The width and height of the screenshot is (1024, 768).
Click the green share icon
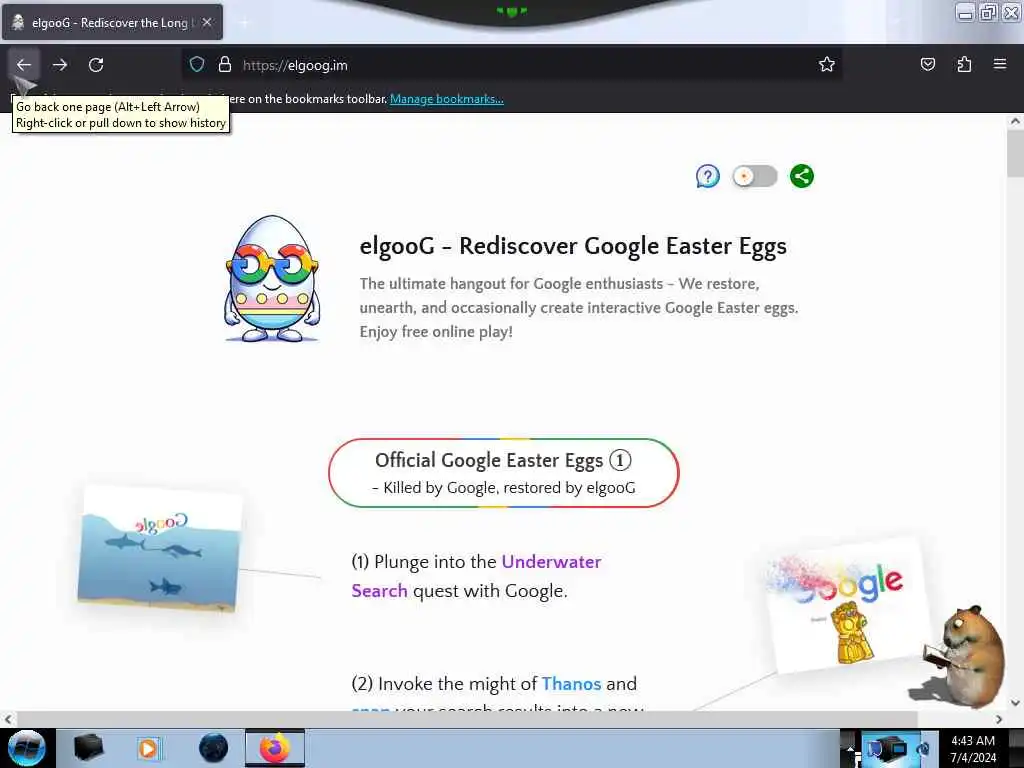tap(802, 176)
